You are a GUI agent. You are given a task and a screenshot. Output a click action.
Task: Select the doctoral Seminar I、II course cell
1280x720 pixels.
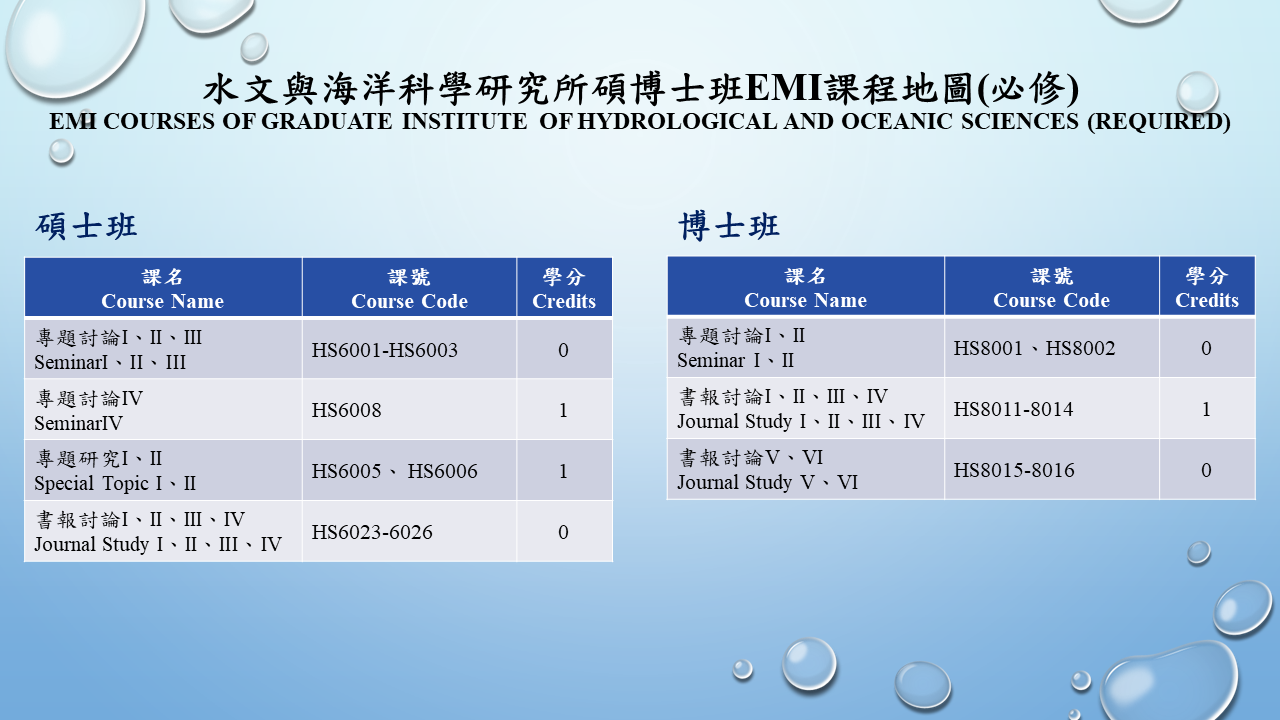pos(806,348)
